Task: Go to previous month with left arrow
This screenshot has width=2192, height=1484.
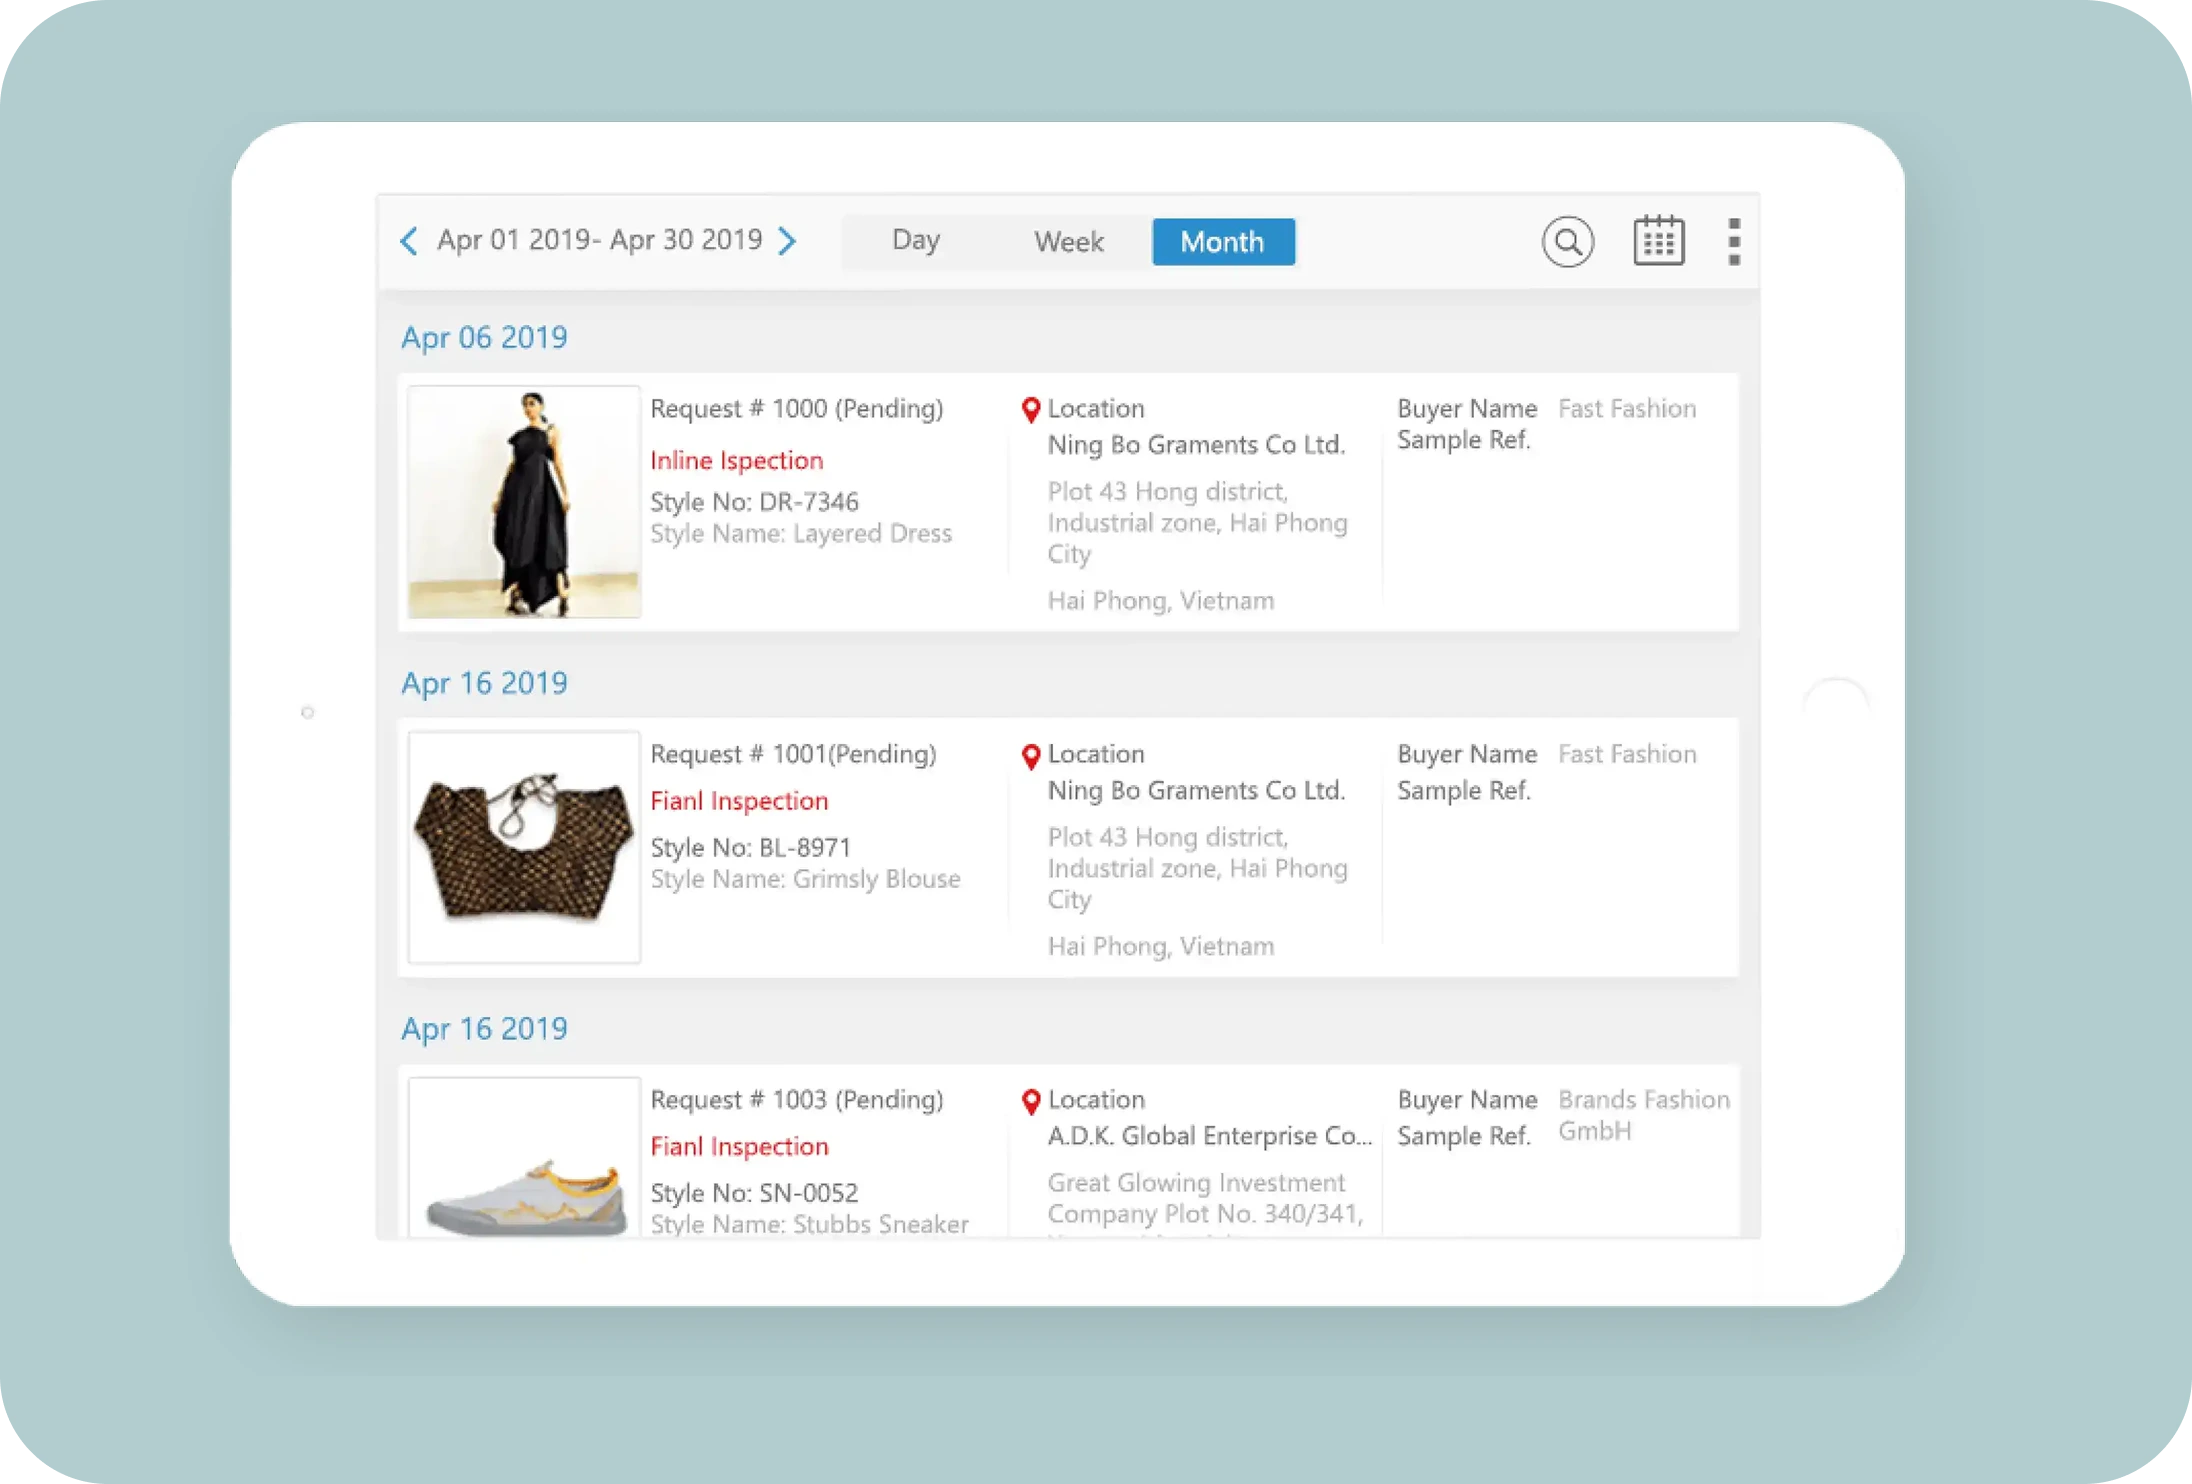Action: [409, 241]
